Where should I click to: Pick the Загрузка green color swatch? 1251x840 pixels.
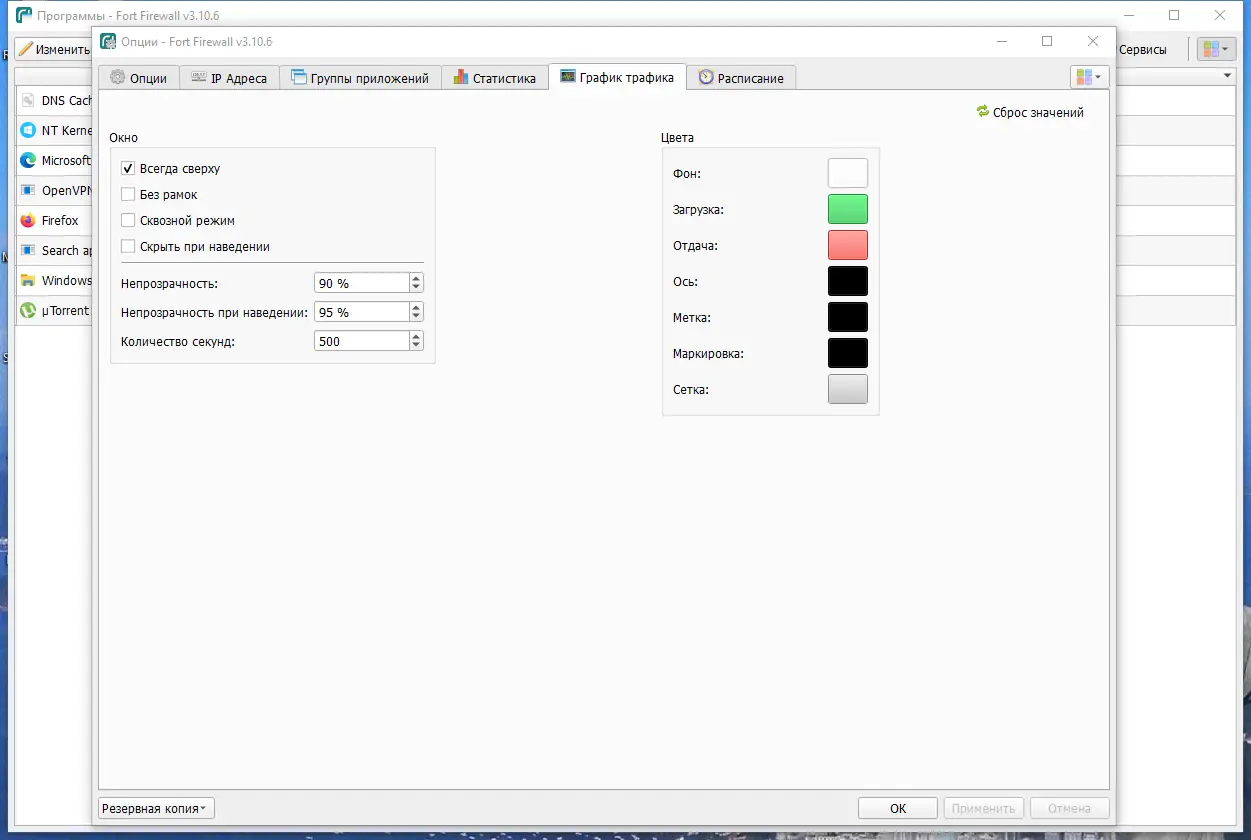[x=848, y=209]
